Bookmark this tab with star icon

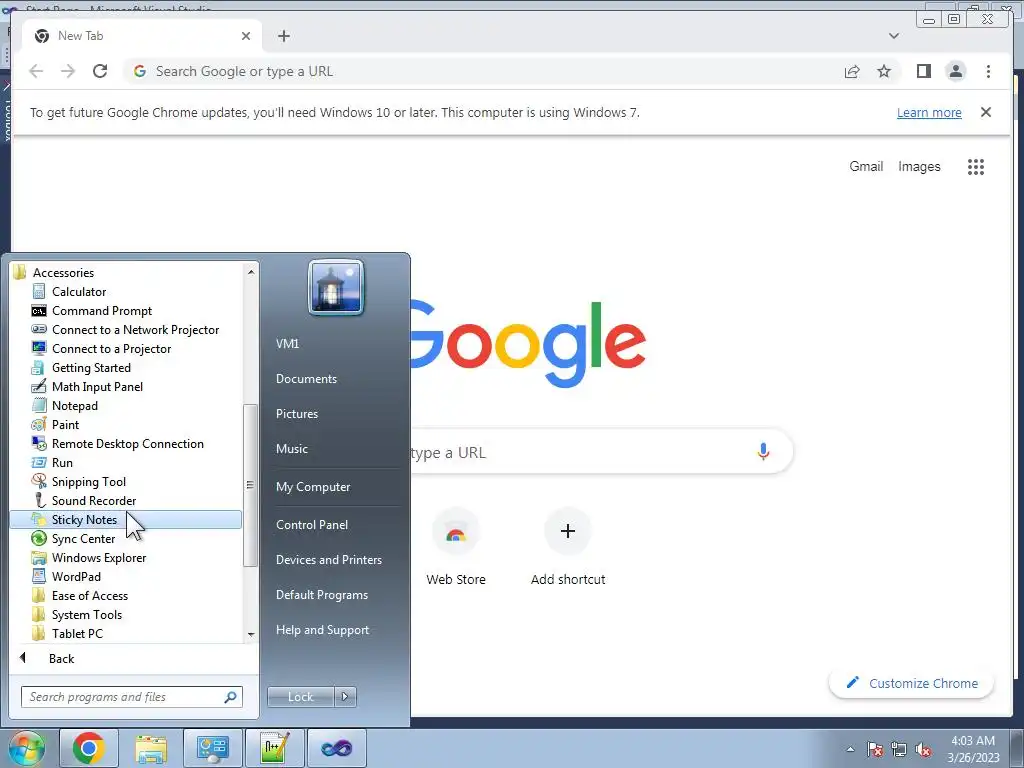[x=884, y=71]
